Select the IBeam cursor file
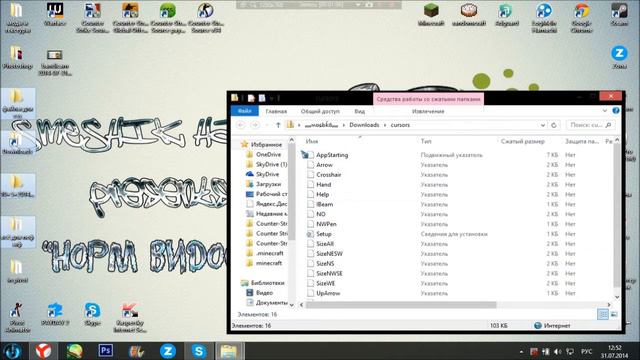 click(x=324, y=204)
